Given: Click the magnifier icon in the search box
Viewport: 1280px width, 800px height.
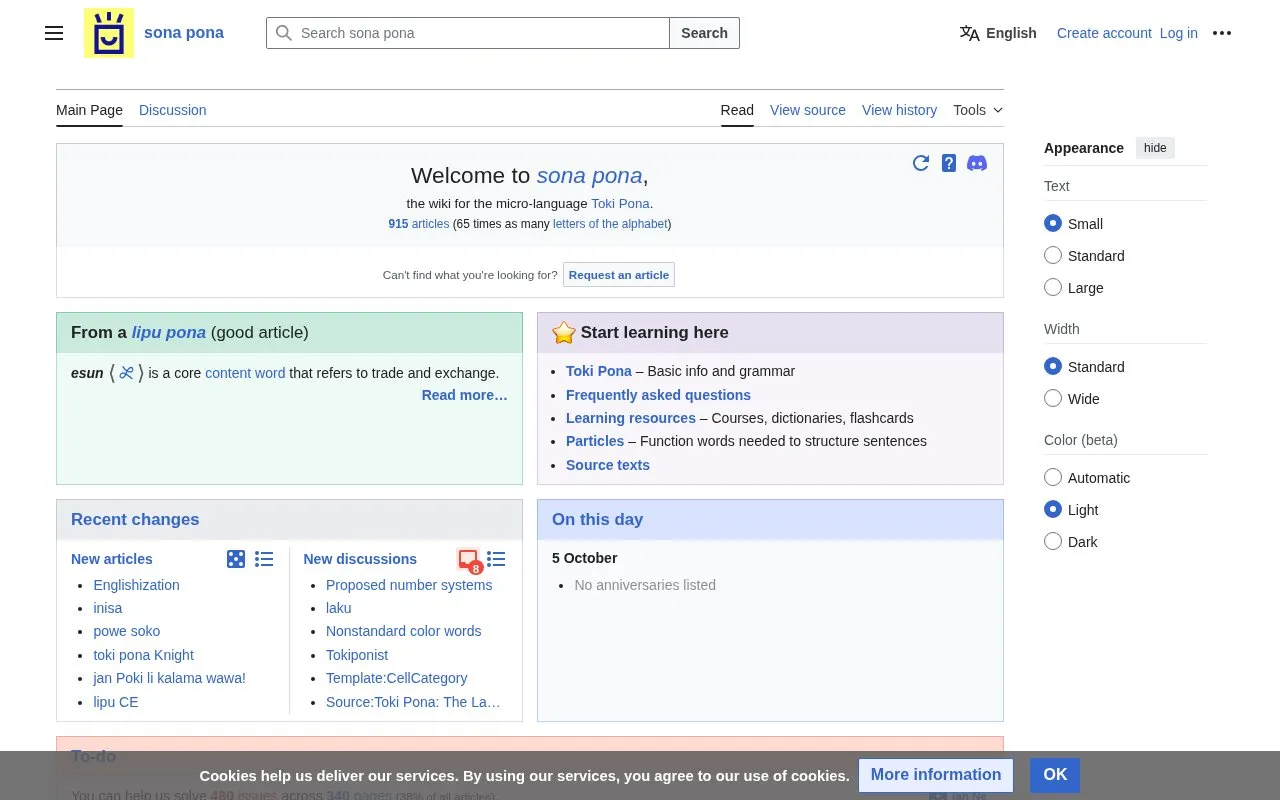Looking at the screenshot, I should tap(284, 33).
